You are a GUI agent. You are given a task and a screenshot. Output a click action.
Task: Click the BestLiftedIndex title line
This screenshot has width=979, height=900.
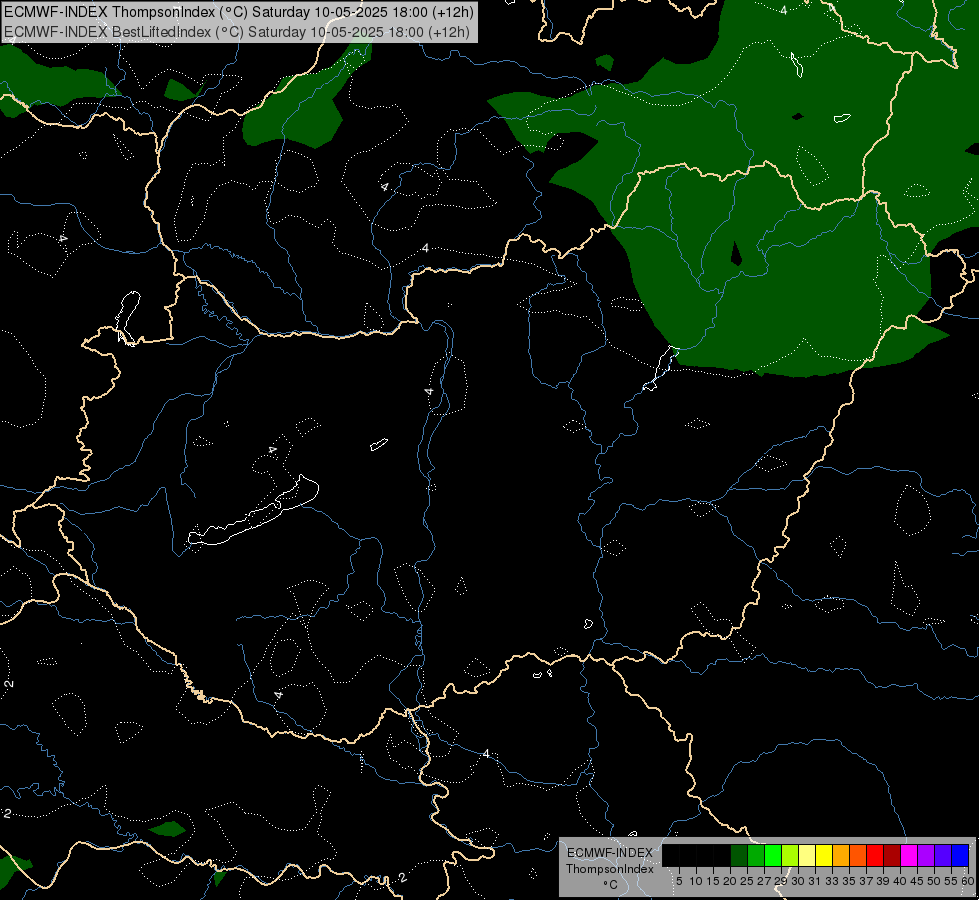237,31
